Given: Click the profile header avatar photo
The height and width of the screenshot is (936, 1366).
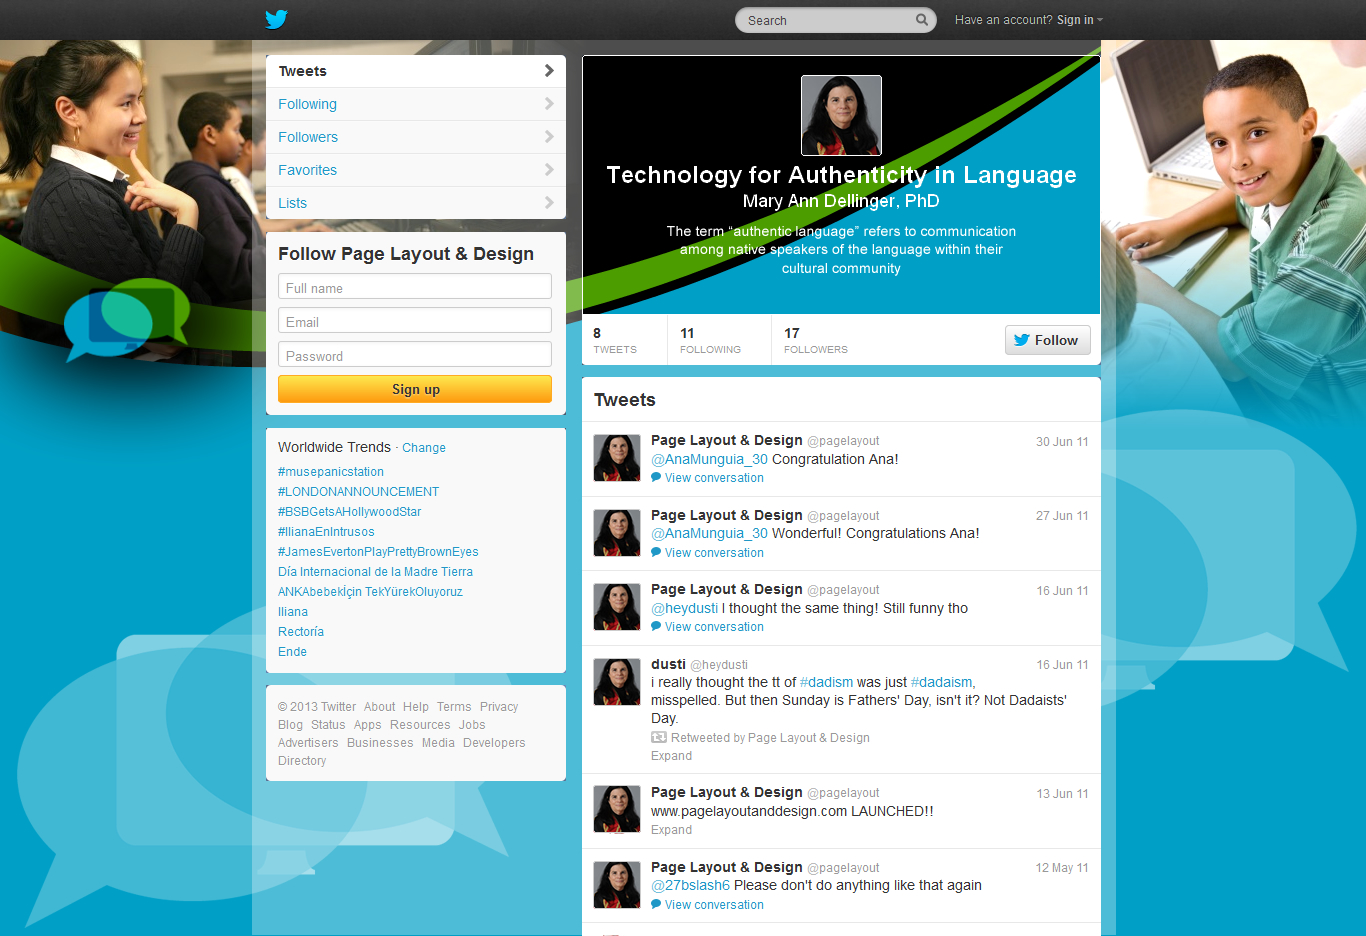Looking at the screenshot, I should [841, 115].
